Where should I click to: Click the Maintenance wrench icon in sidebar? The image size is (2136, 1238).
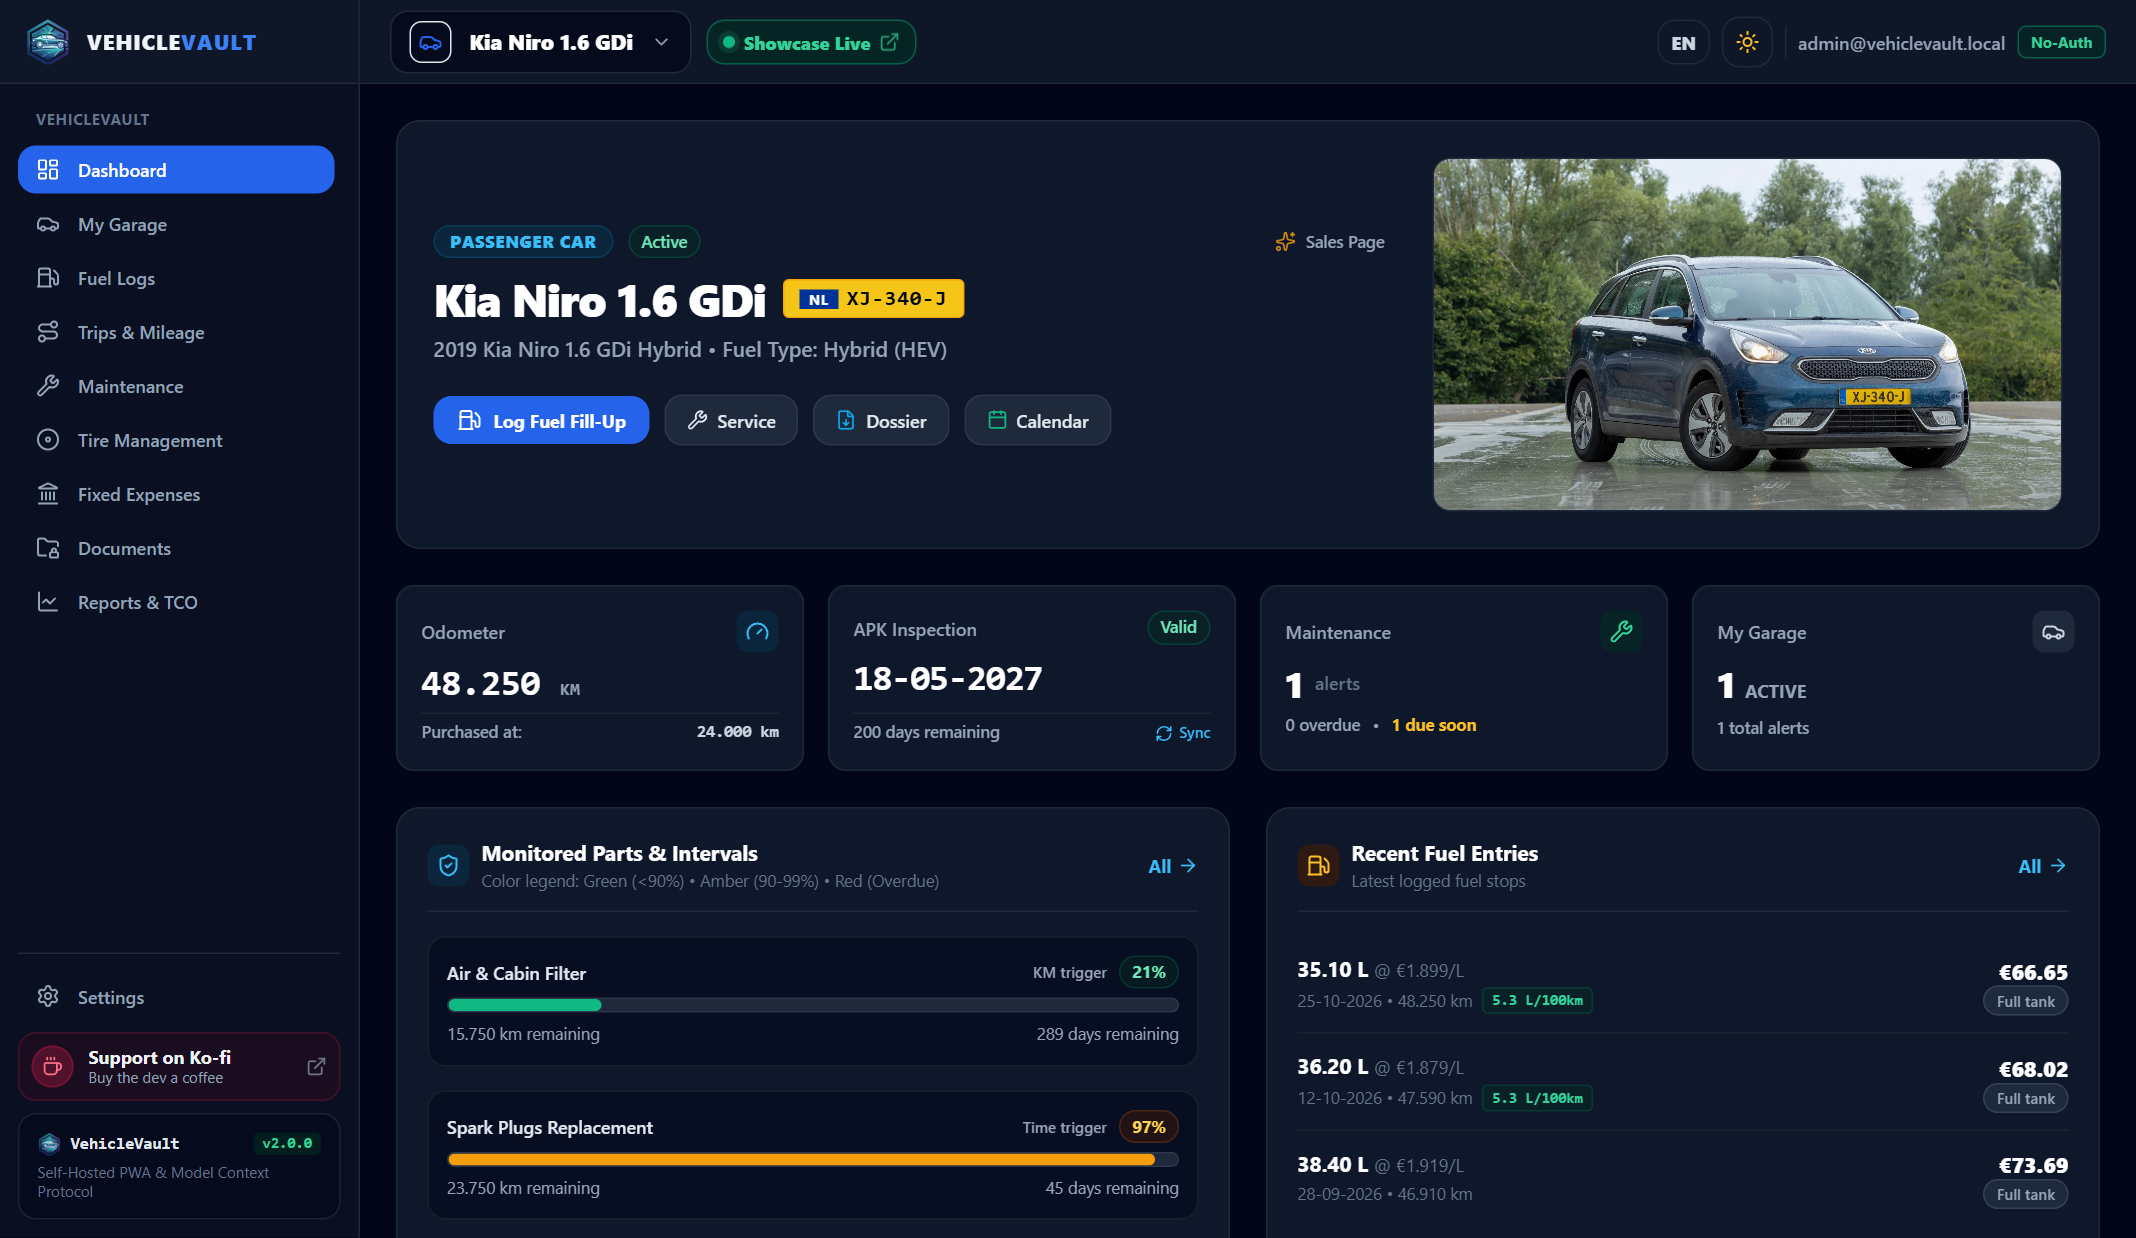(x=48, y=386)
